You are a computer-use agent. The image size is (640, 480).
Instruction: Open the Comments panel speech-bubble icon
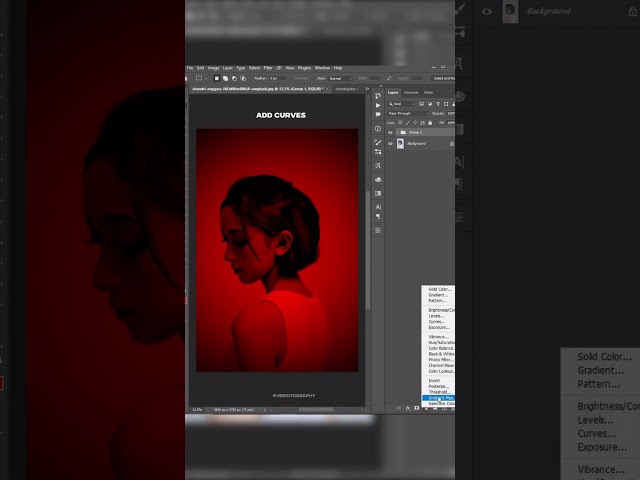point(378,115)
